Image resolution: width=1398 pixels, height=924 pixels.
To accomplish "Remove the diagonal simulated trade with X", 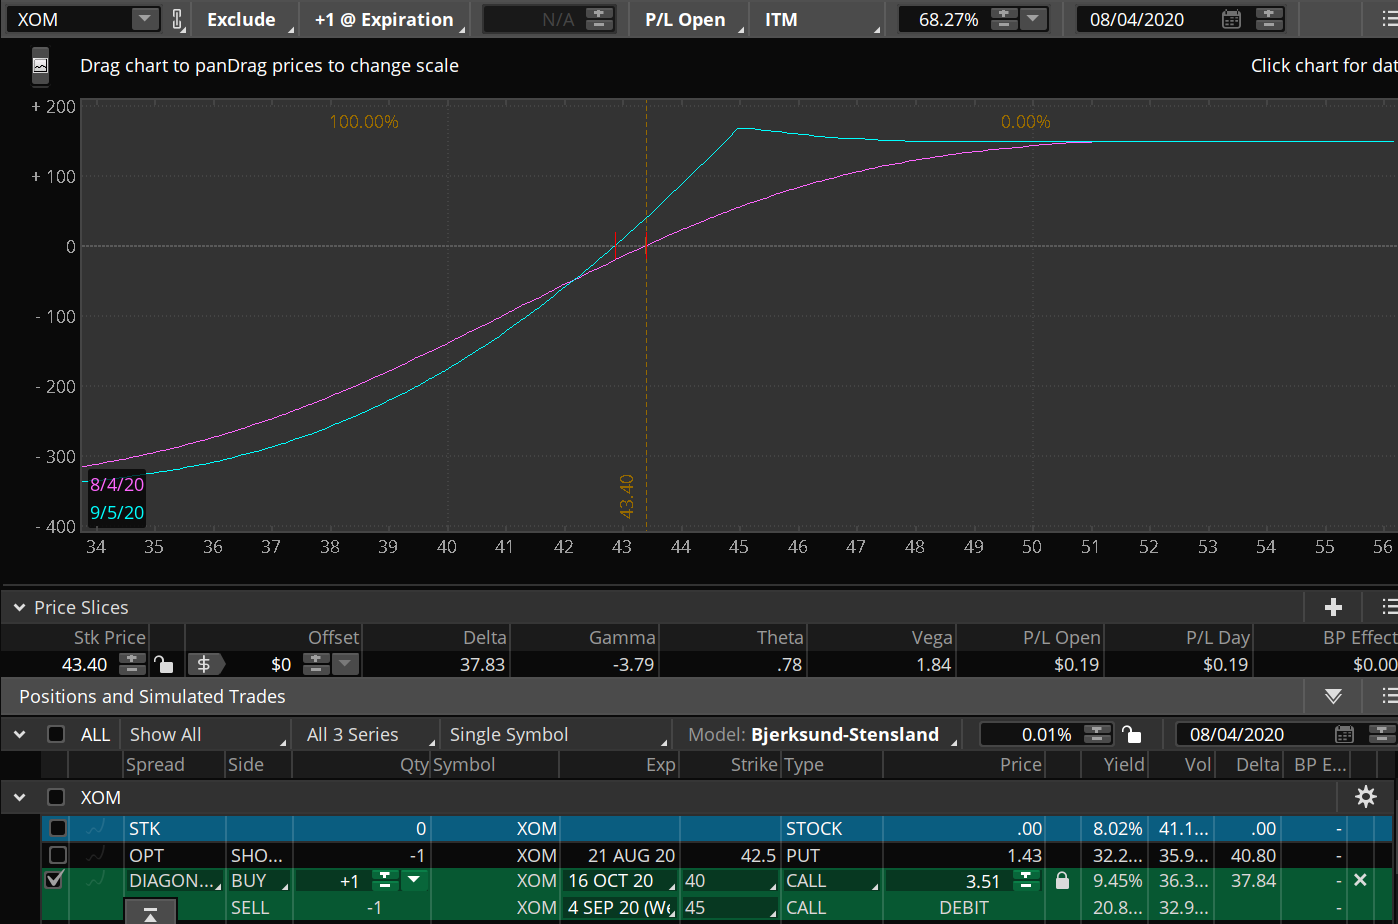I will tap(1360, 880).
